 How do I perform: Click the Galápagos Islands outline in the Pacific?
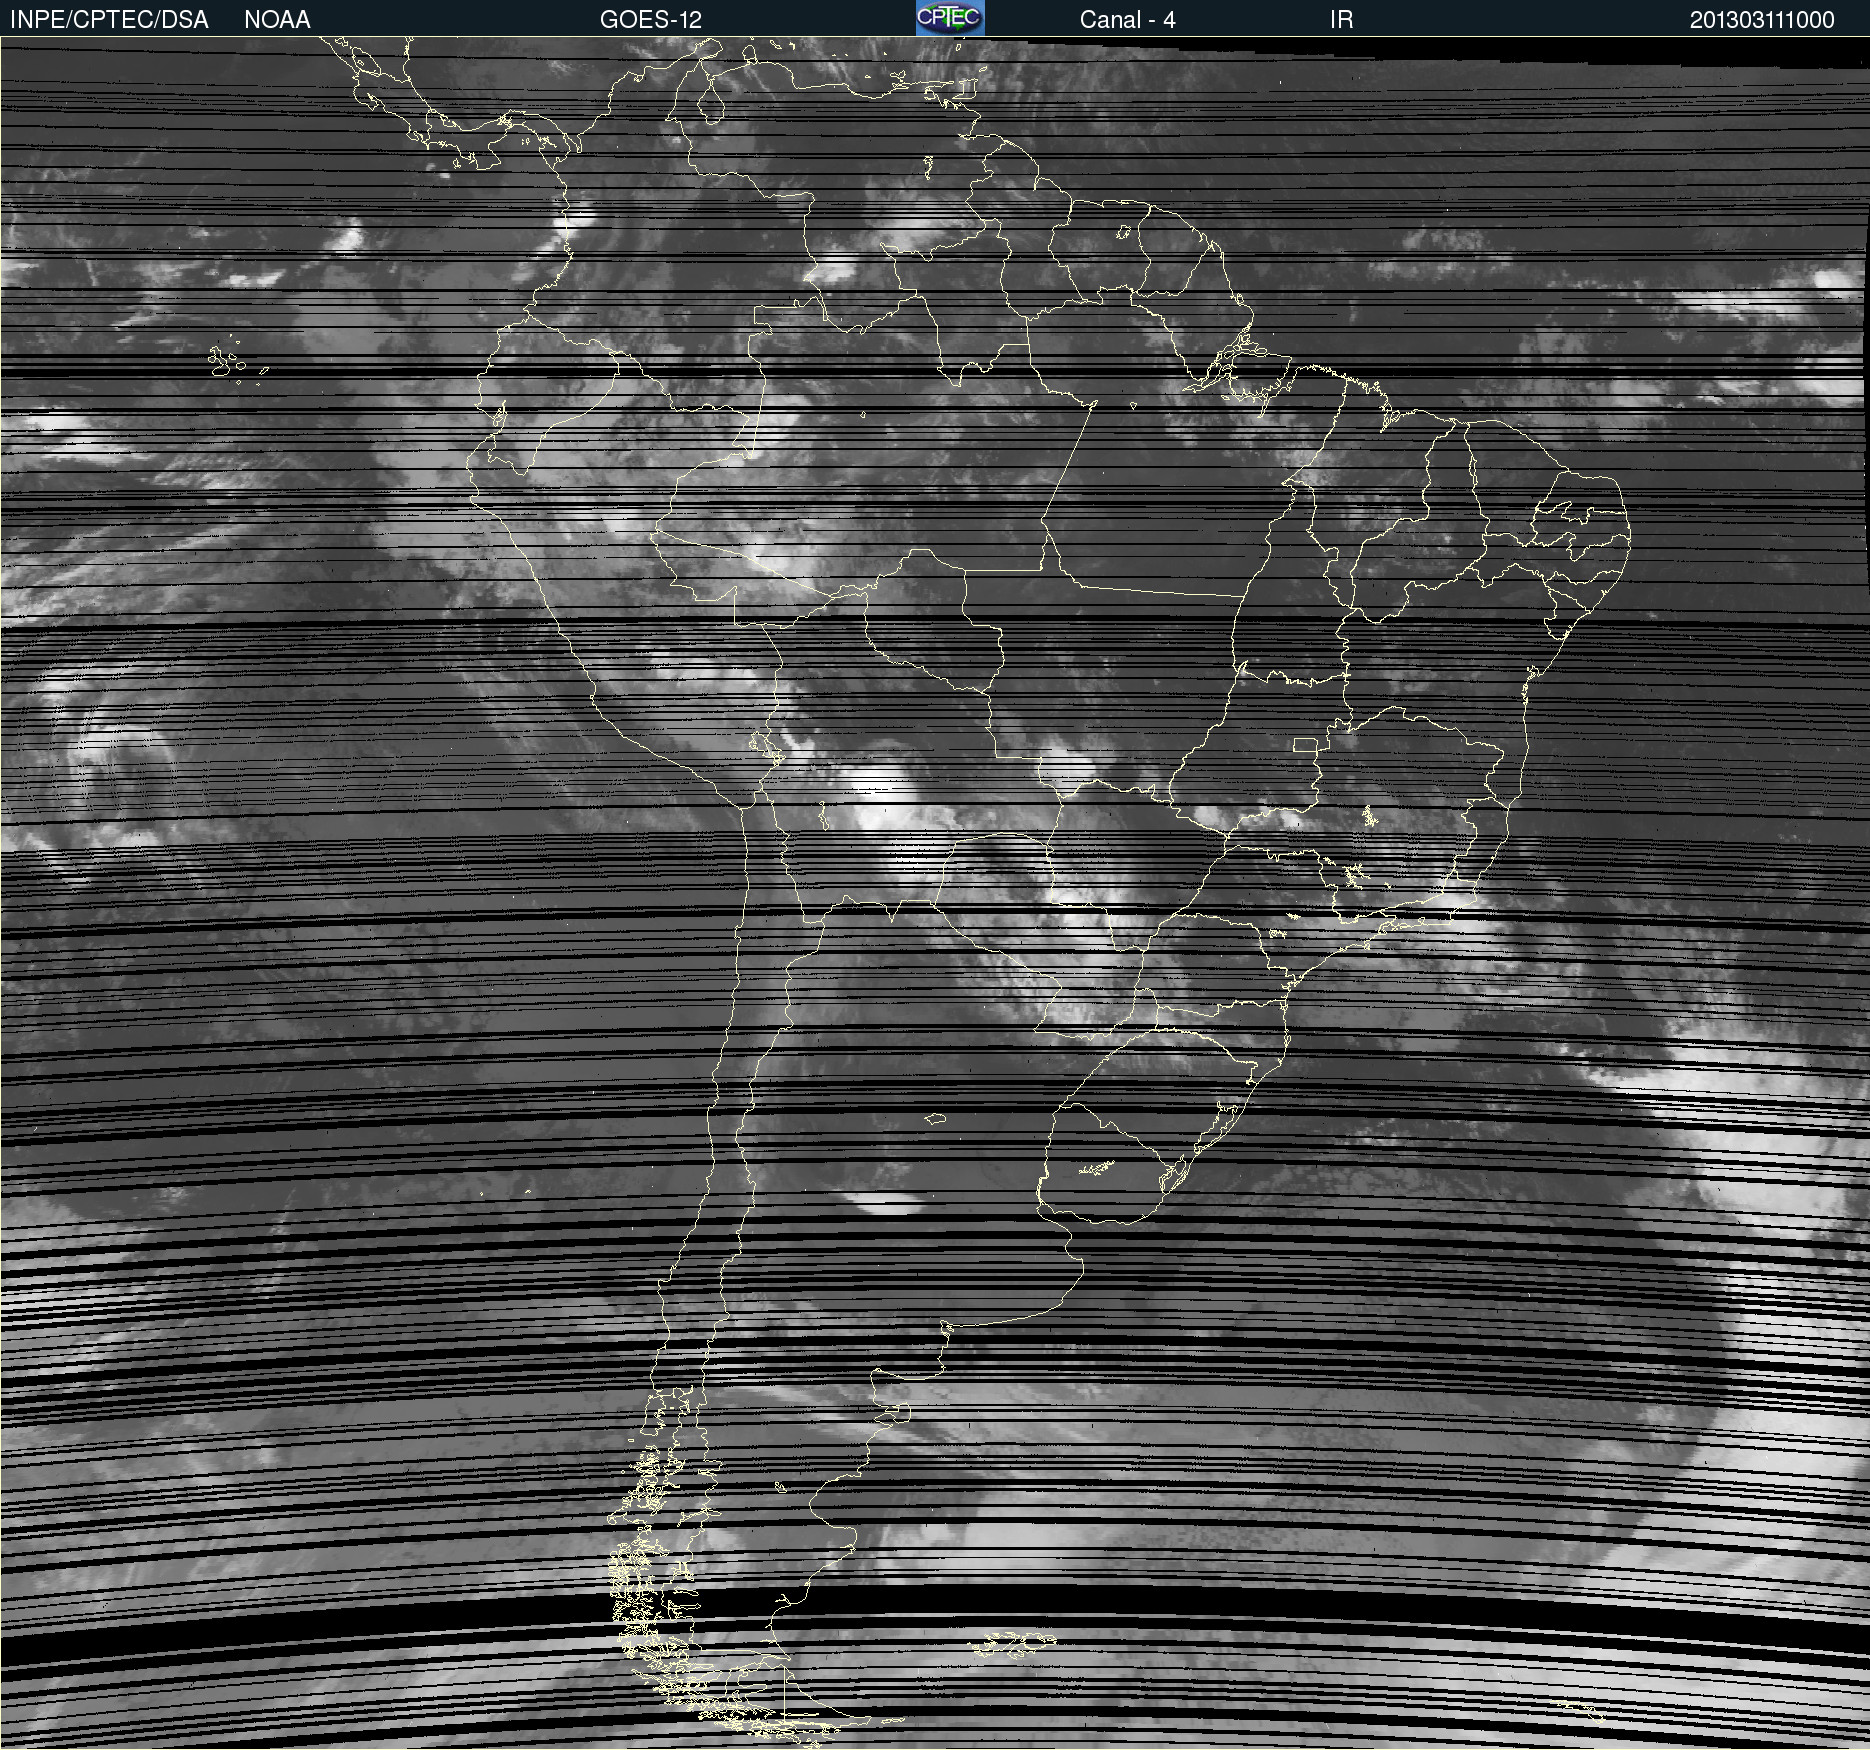point(226,362)
